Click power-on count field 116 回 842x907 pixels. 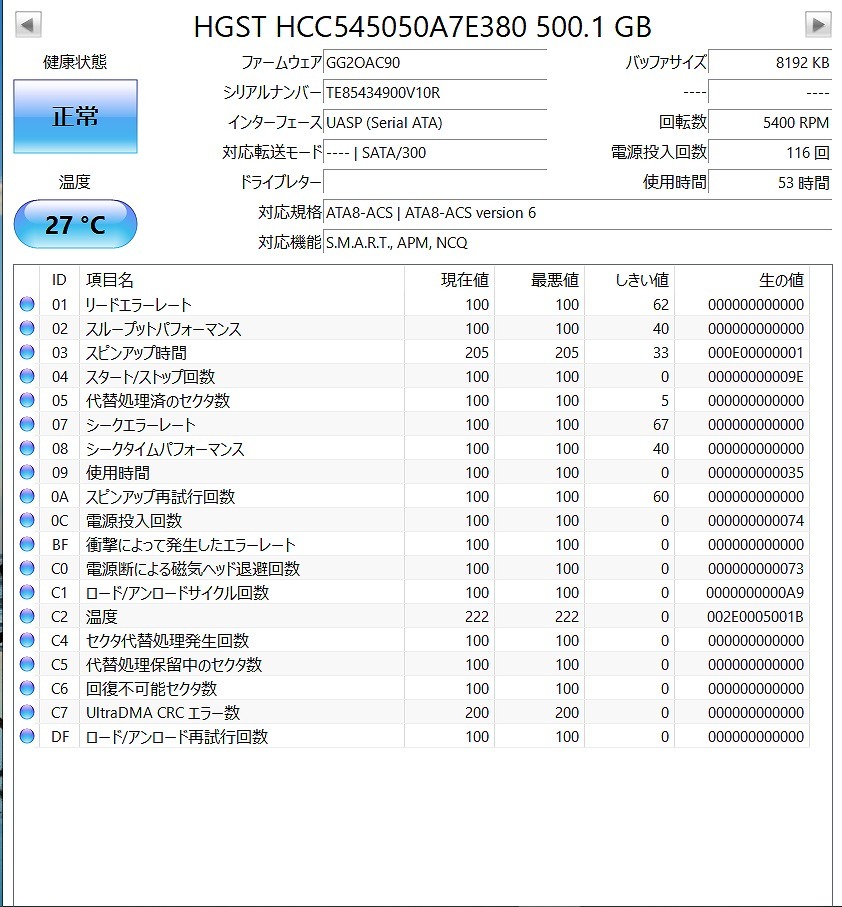coord(770,153)
